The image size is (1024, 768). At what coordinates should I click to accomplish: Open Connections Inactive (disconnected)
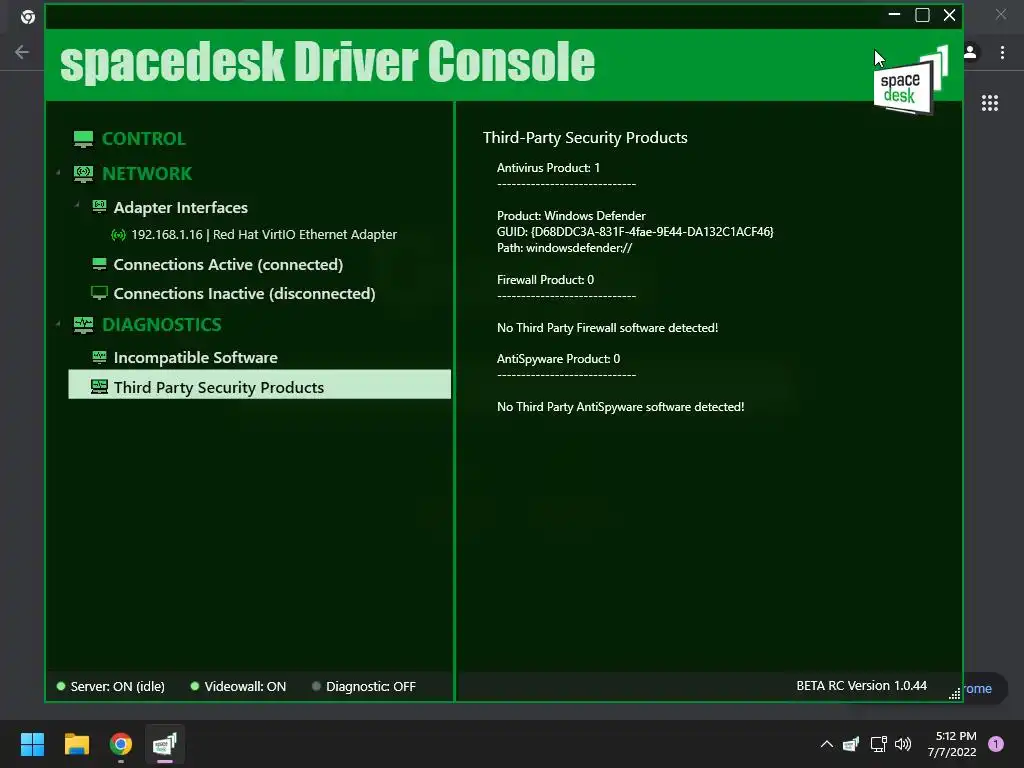[244, 294]
